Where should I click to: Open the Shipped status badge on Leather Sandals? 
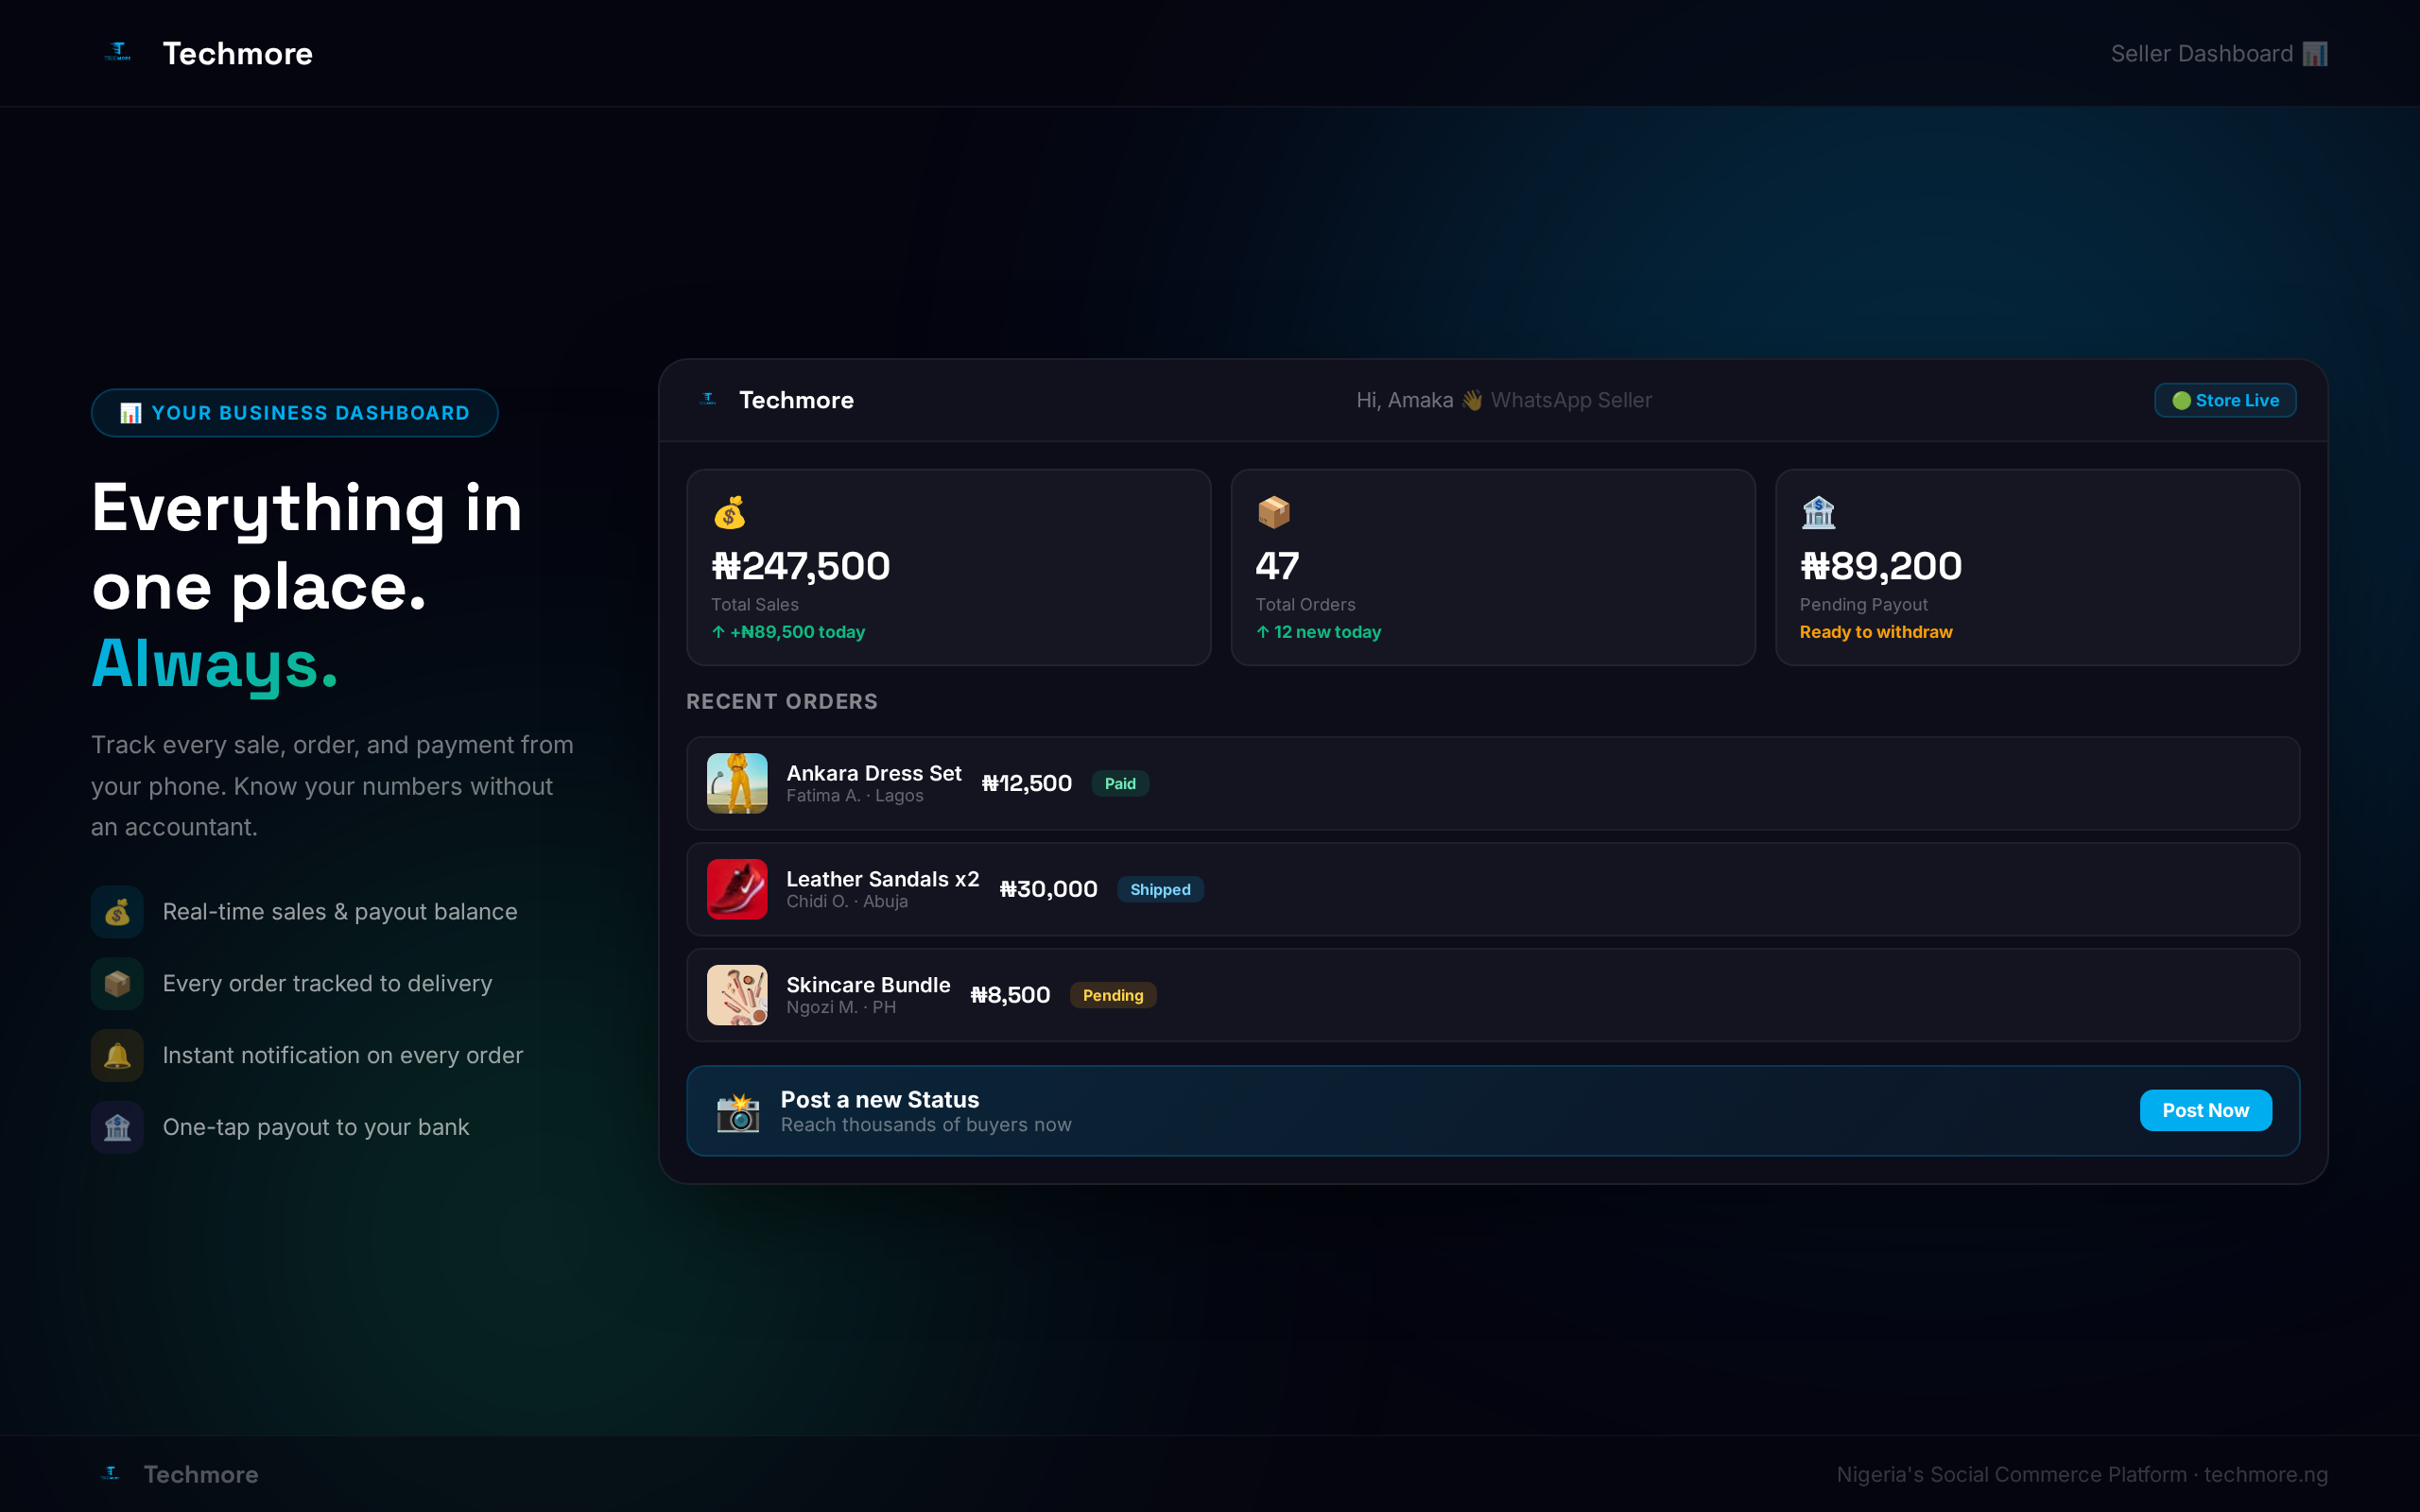point(1160,889)
